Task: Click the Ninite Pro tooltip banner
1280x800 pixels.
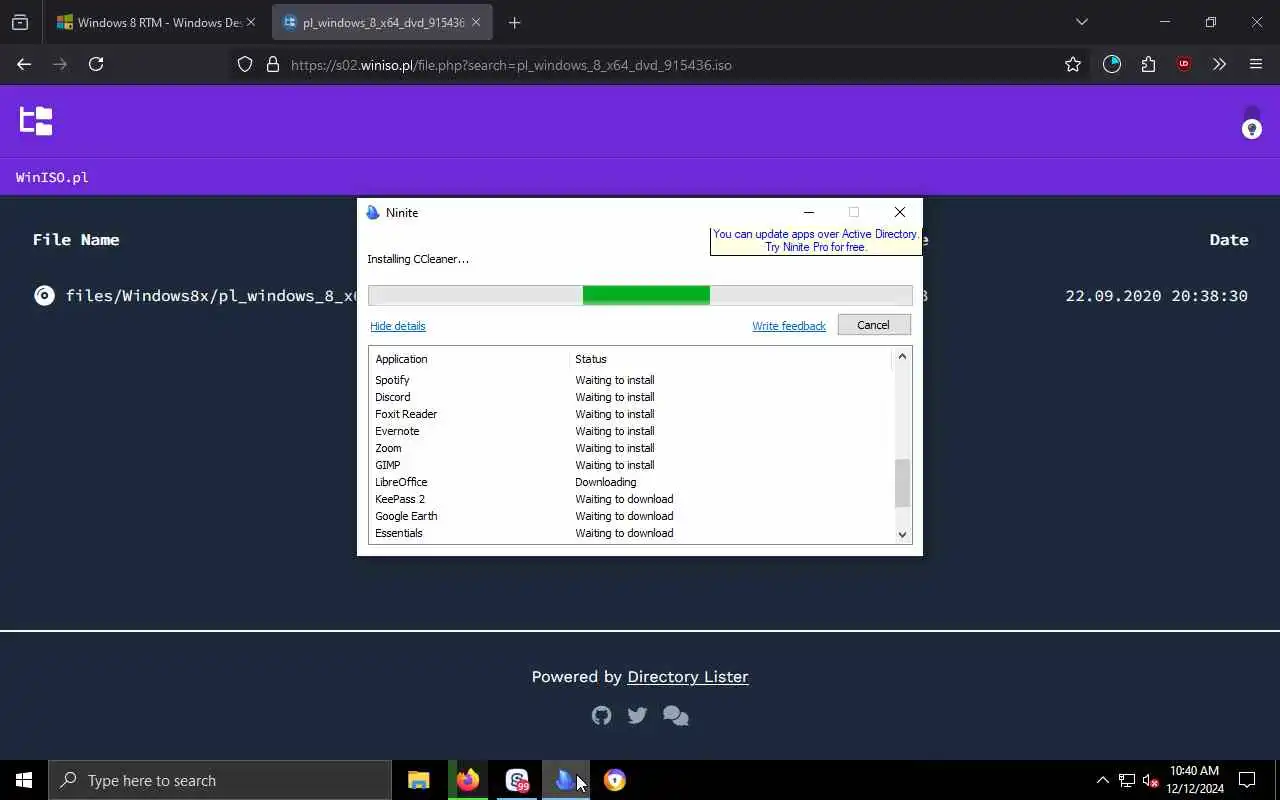Action: [x=815, y=241]
